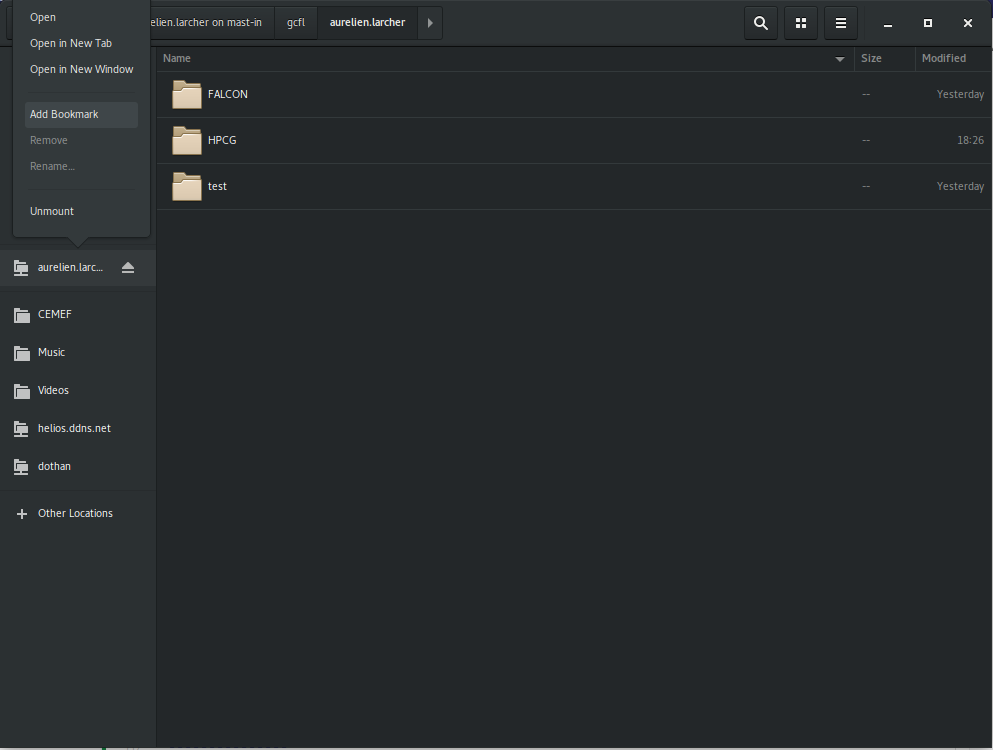This screenshot has width=993, height=750.
Task: Click the Yesterday date in the FALCON row
Action: [960, 94]
